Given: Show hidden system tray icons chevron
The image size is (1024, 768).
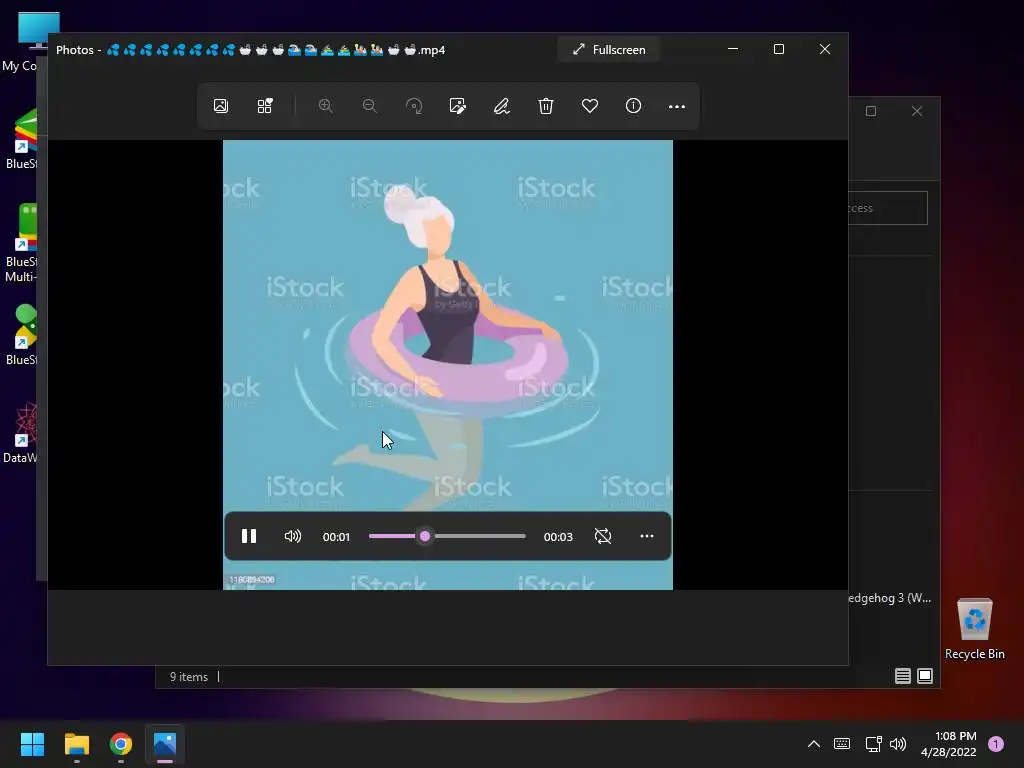Looking at the screenshot, I should click(x=814, y=744).
